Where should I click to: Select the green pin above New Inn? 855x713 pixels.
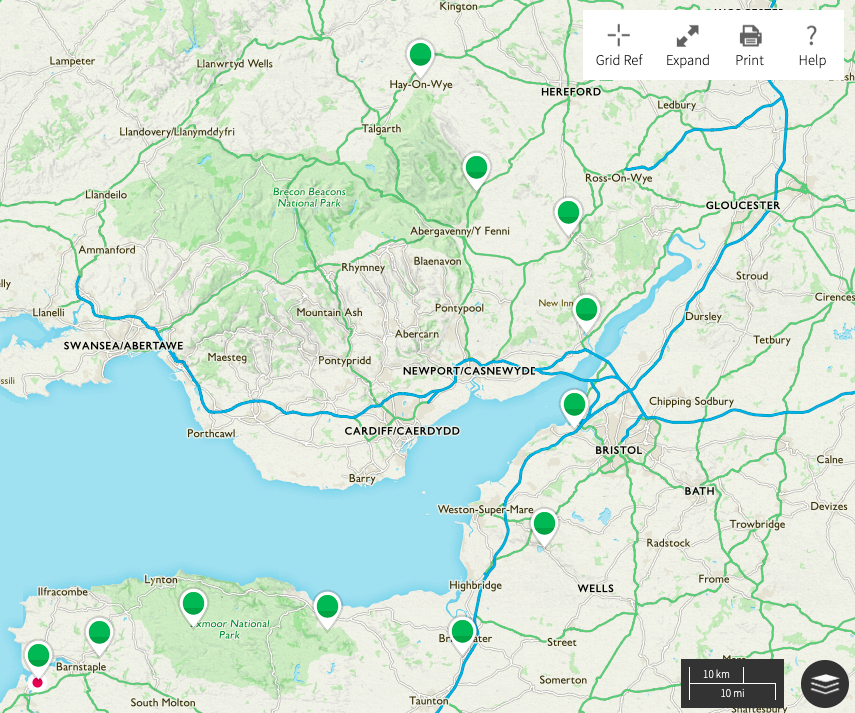586,310
